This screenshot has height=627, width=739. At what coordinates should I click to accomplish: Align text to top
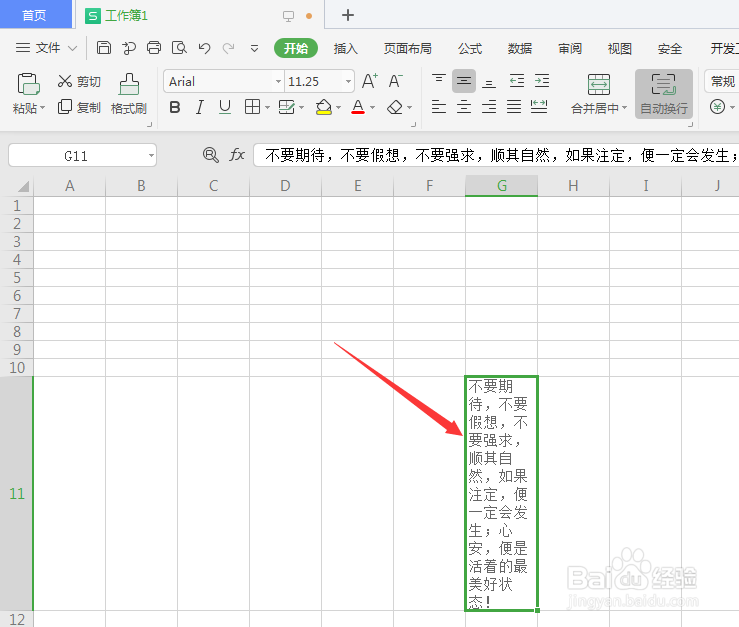coord(439,80)
